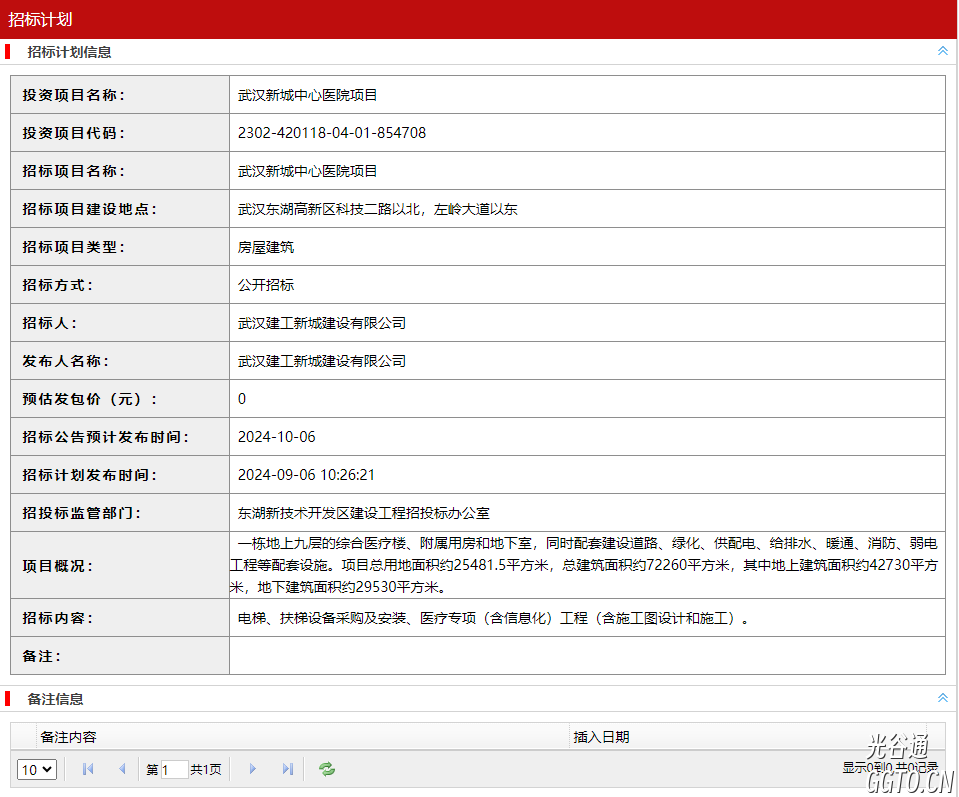Click the 公开招标 tender method value
Viewport: 959px width, 797px height.
pos(266,285)
